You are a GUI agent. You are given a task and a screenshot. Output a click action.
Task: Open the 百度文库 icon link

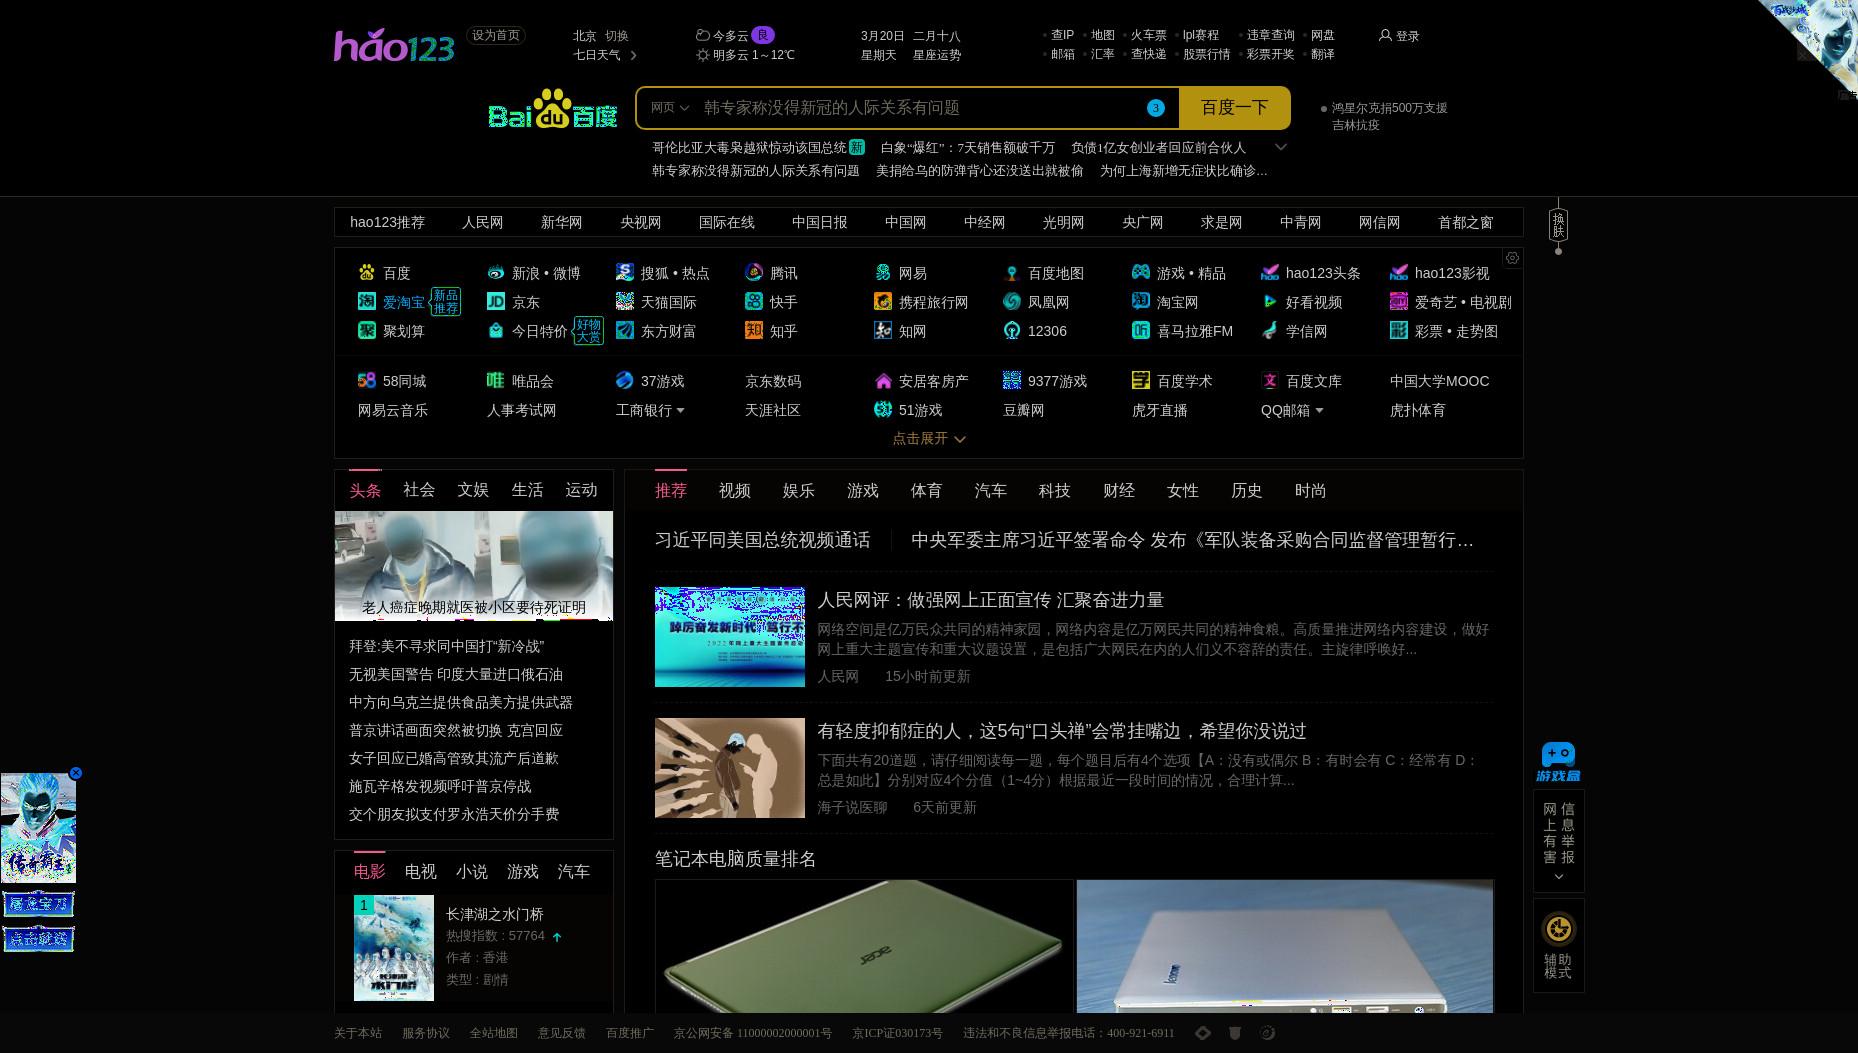(x=1270, y=380)
